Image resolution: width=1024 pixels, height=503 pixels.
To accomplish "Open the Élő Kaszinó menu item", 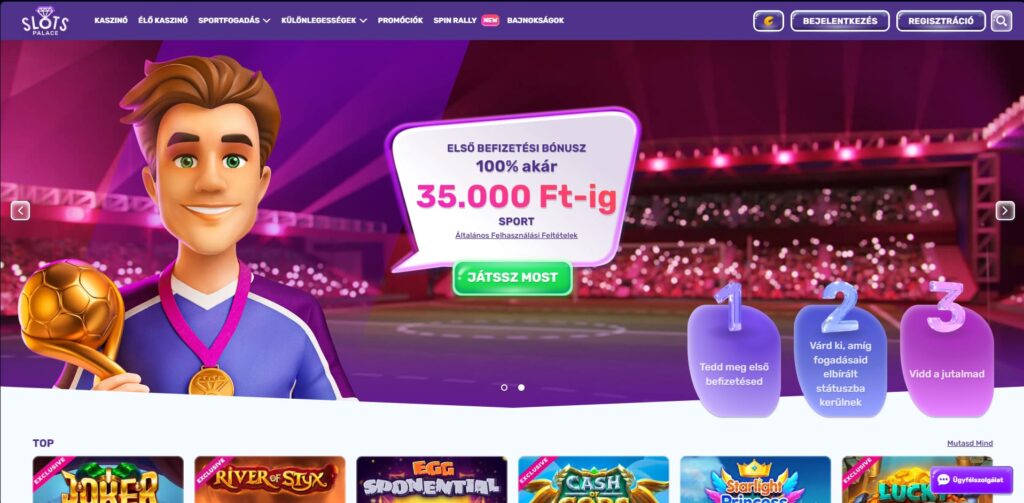I will tap(163, 20).
